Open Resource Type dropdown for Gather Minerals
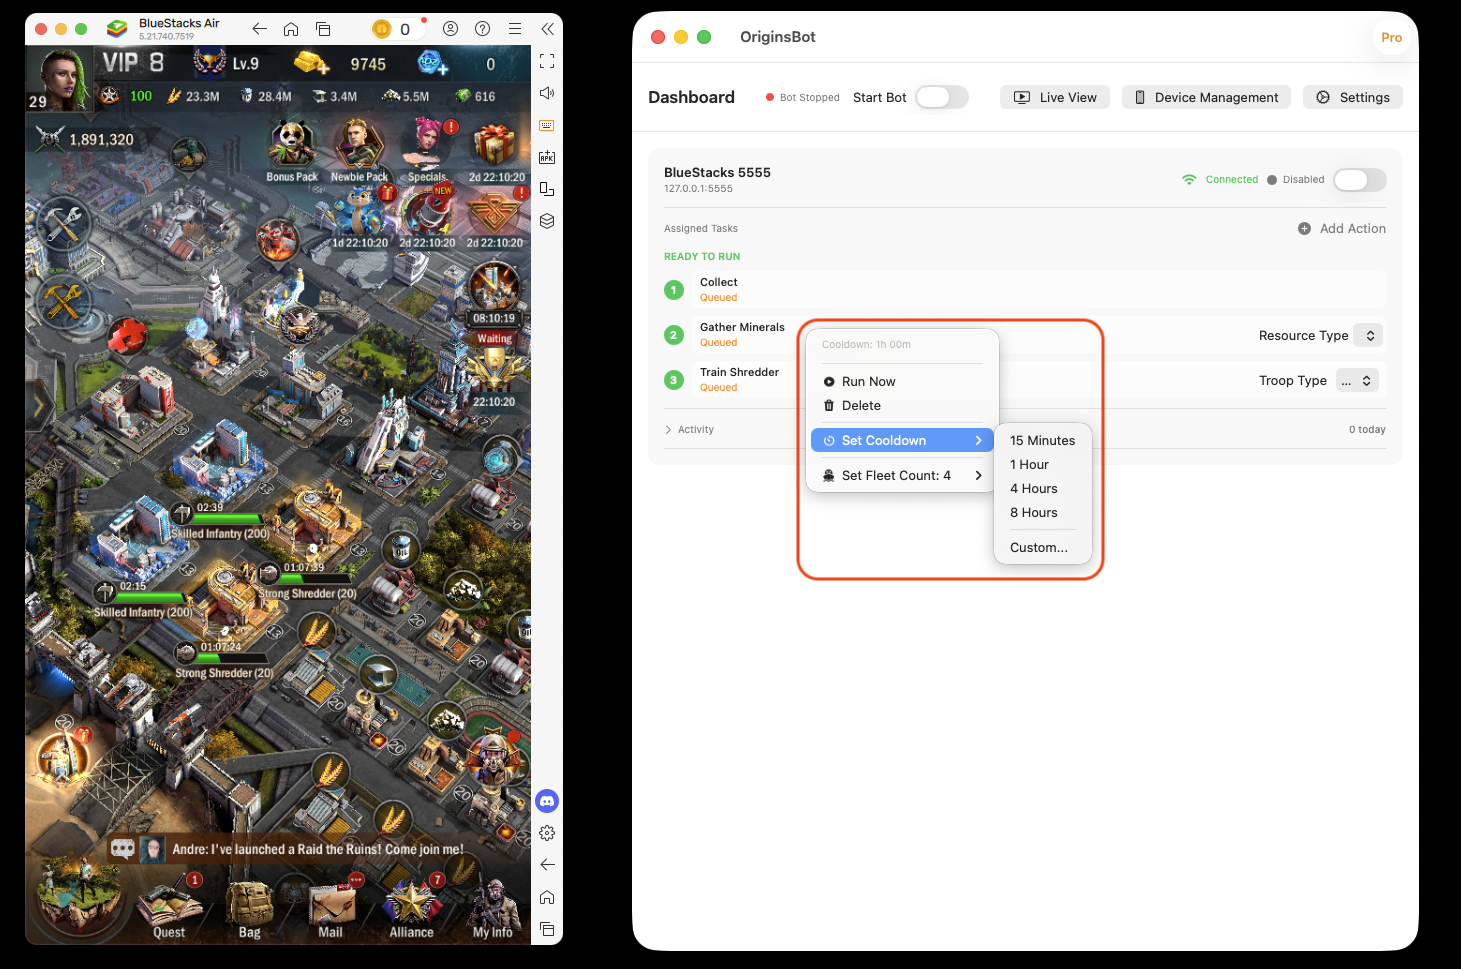This screenshot has width=1461, height=969. coord(1369,335)
